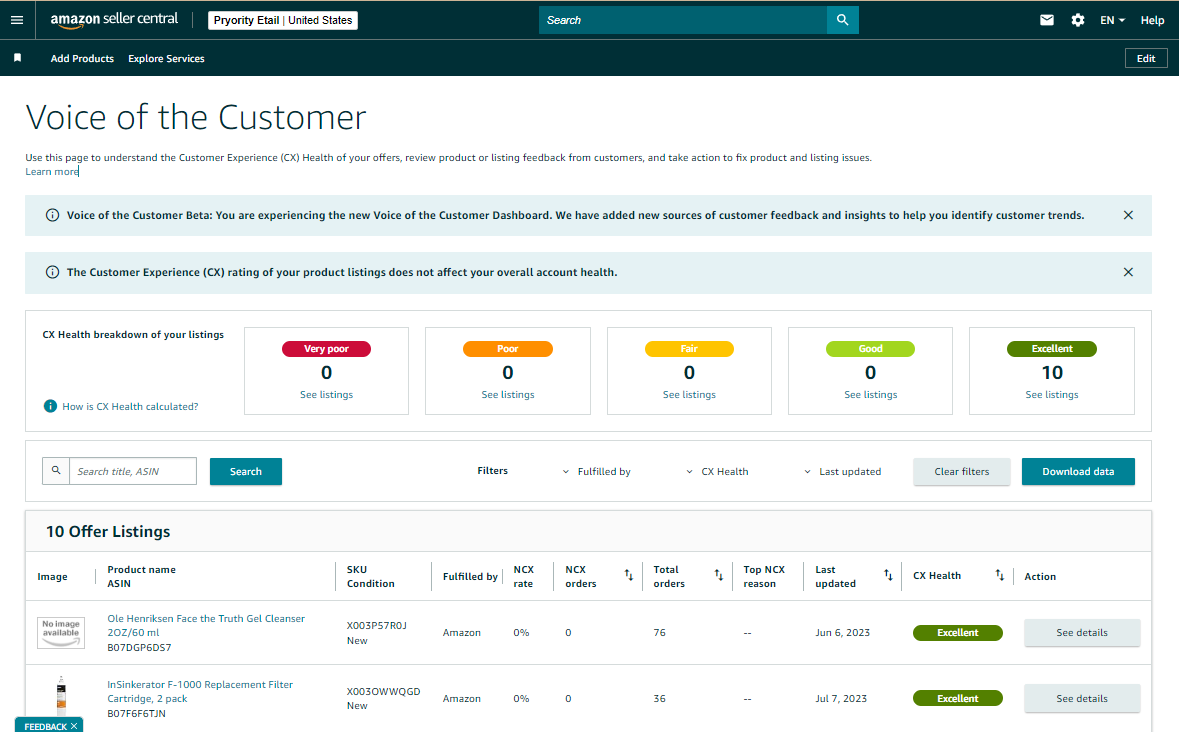Click the header Search input field
This screenshot has width=1179, height=732.
point(683,20)
